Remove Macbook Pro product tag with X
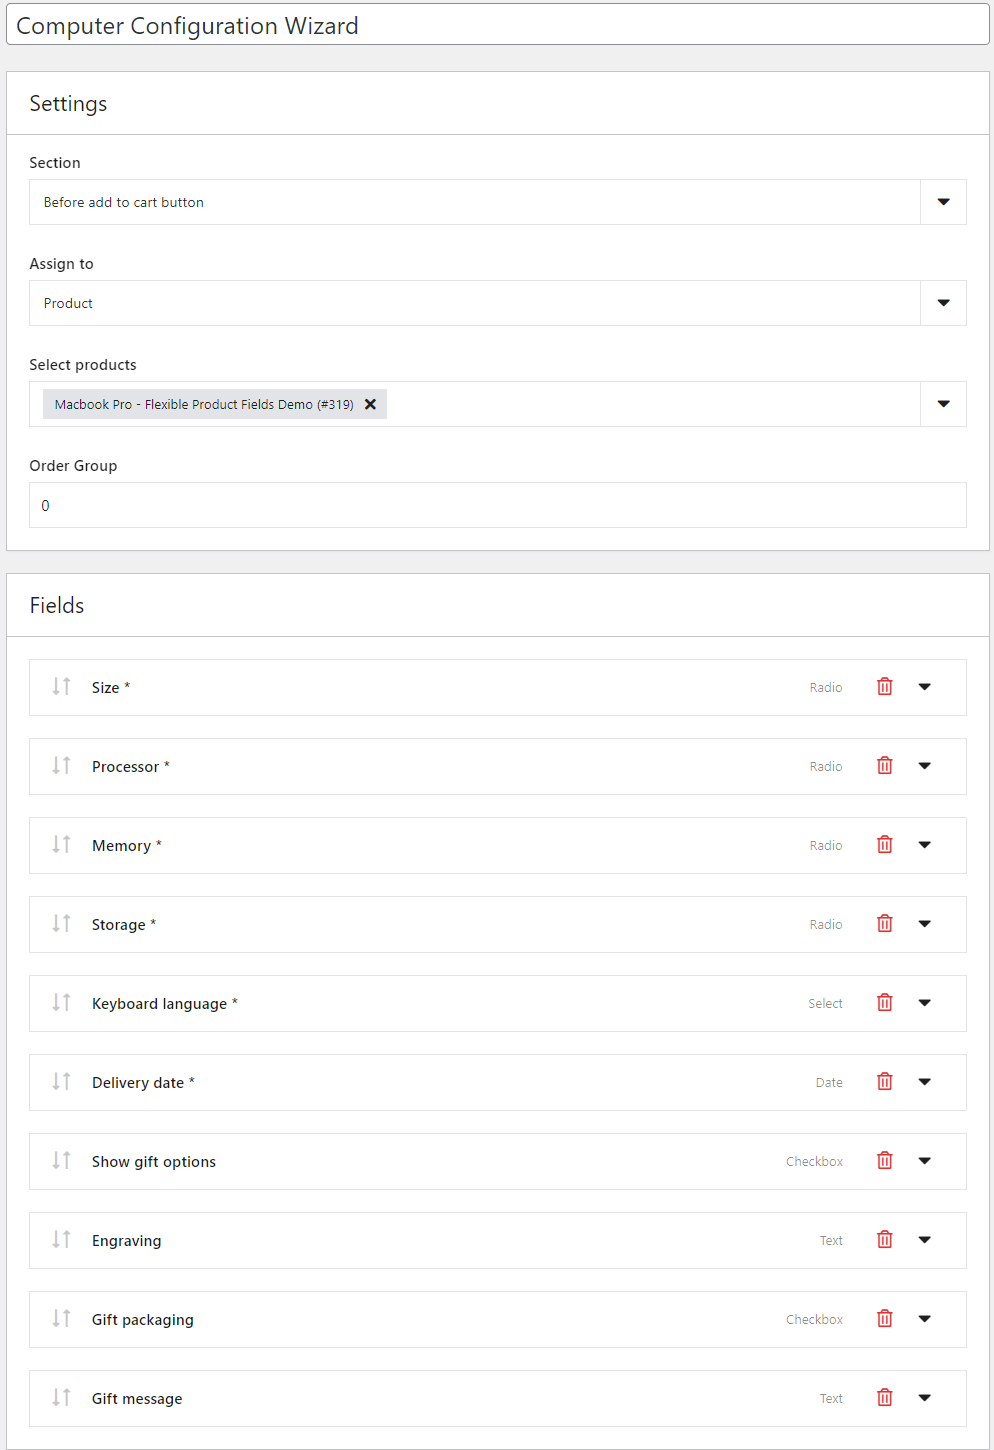The image size is (994, 1450). [370, 404]
